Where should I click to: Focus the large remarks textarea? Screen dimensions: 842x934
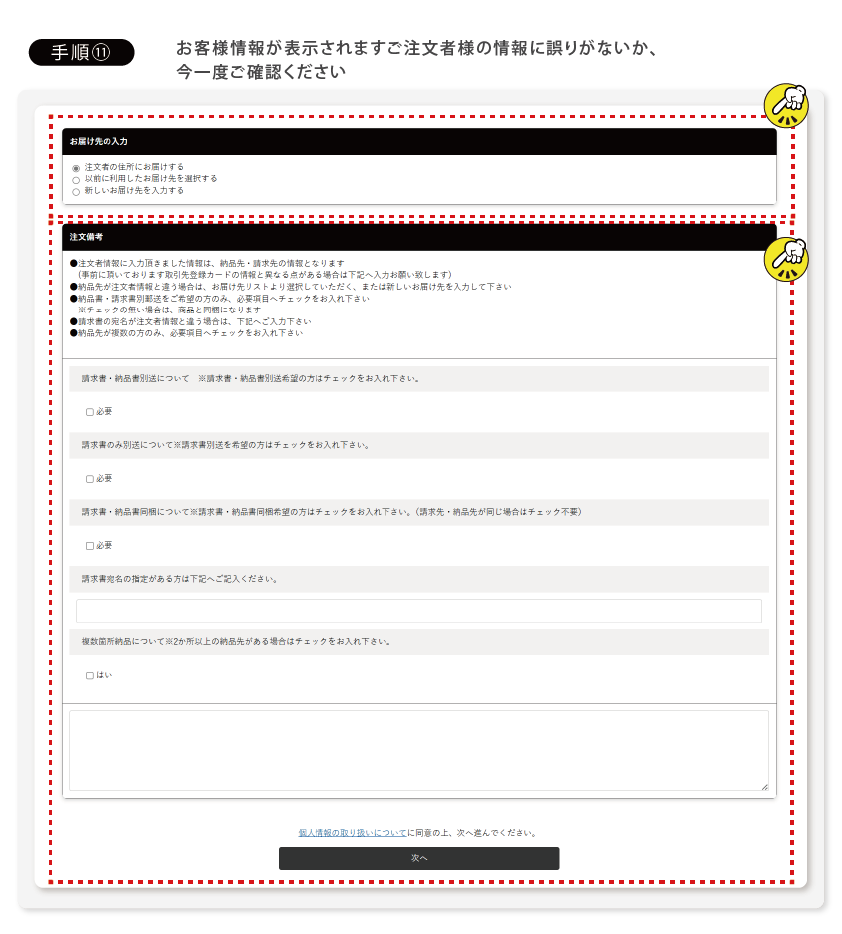coord(418,750)
